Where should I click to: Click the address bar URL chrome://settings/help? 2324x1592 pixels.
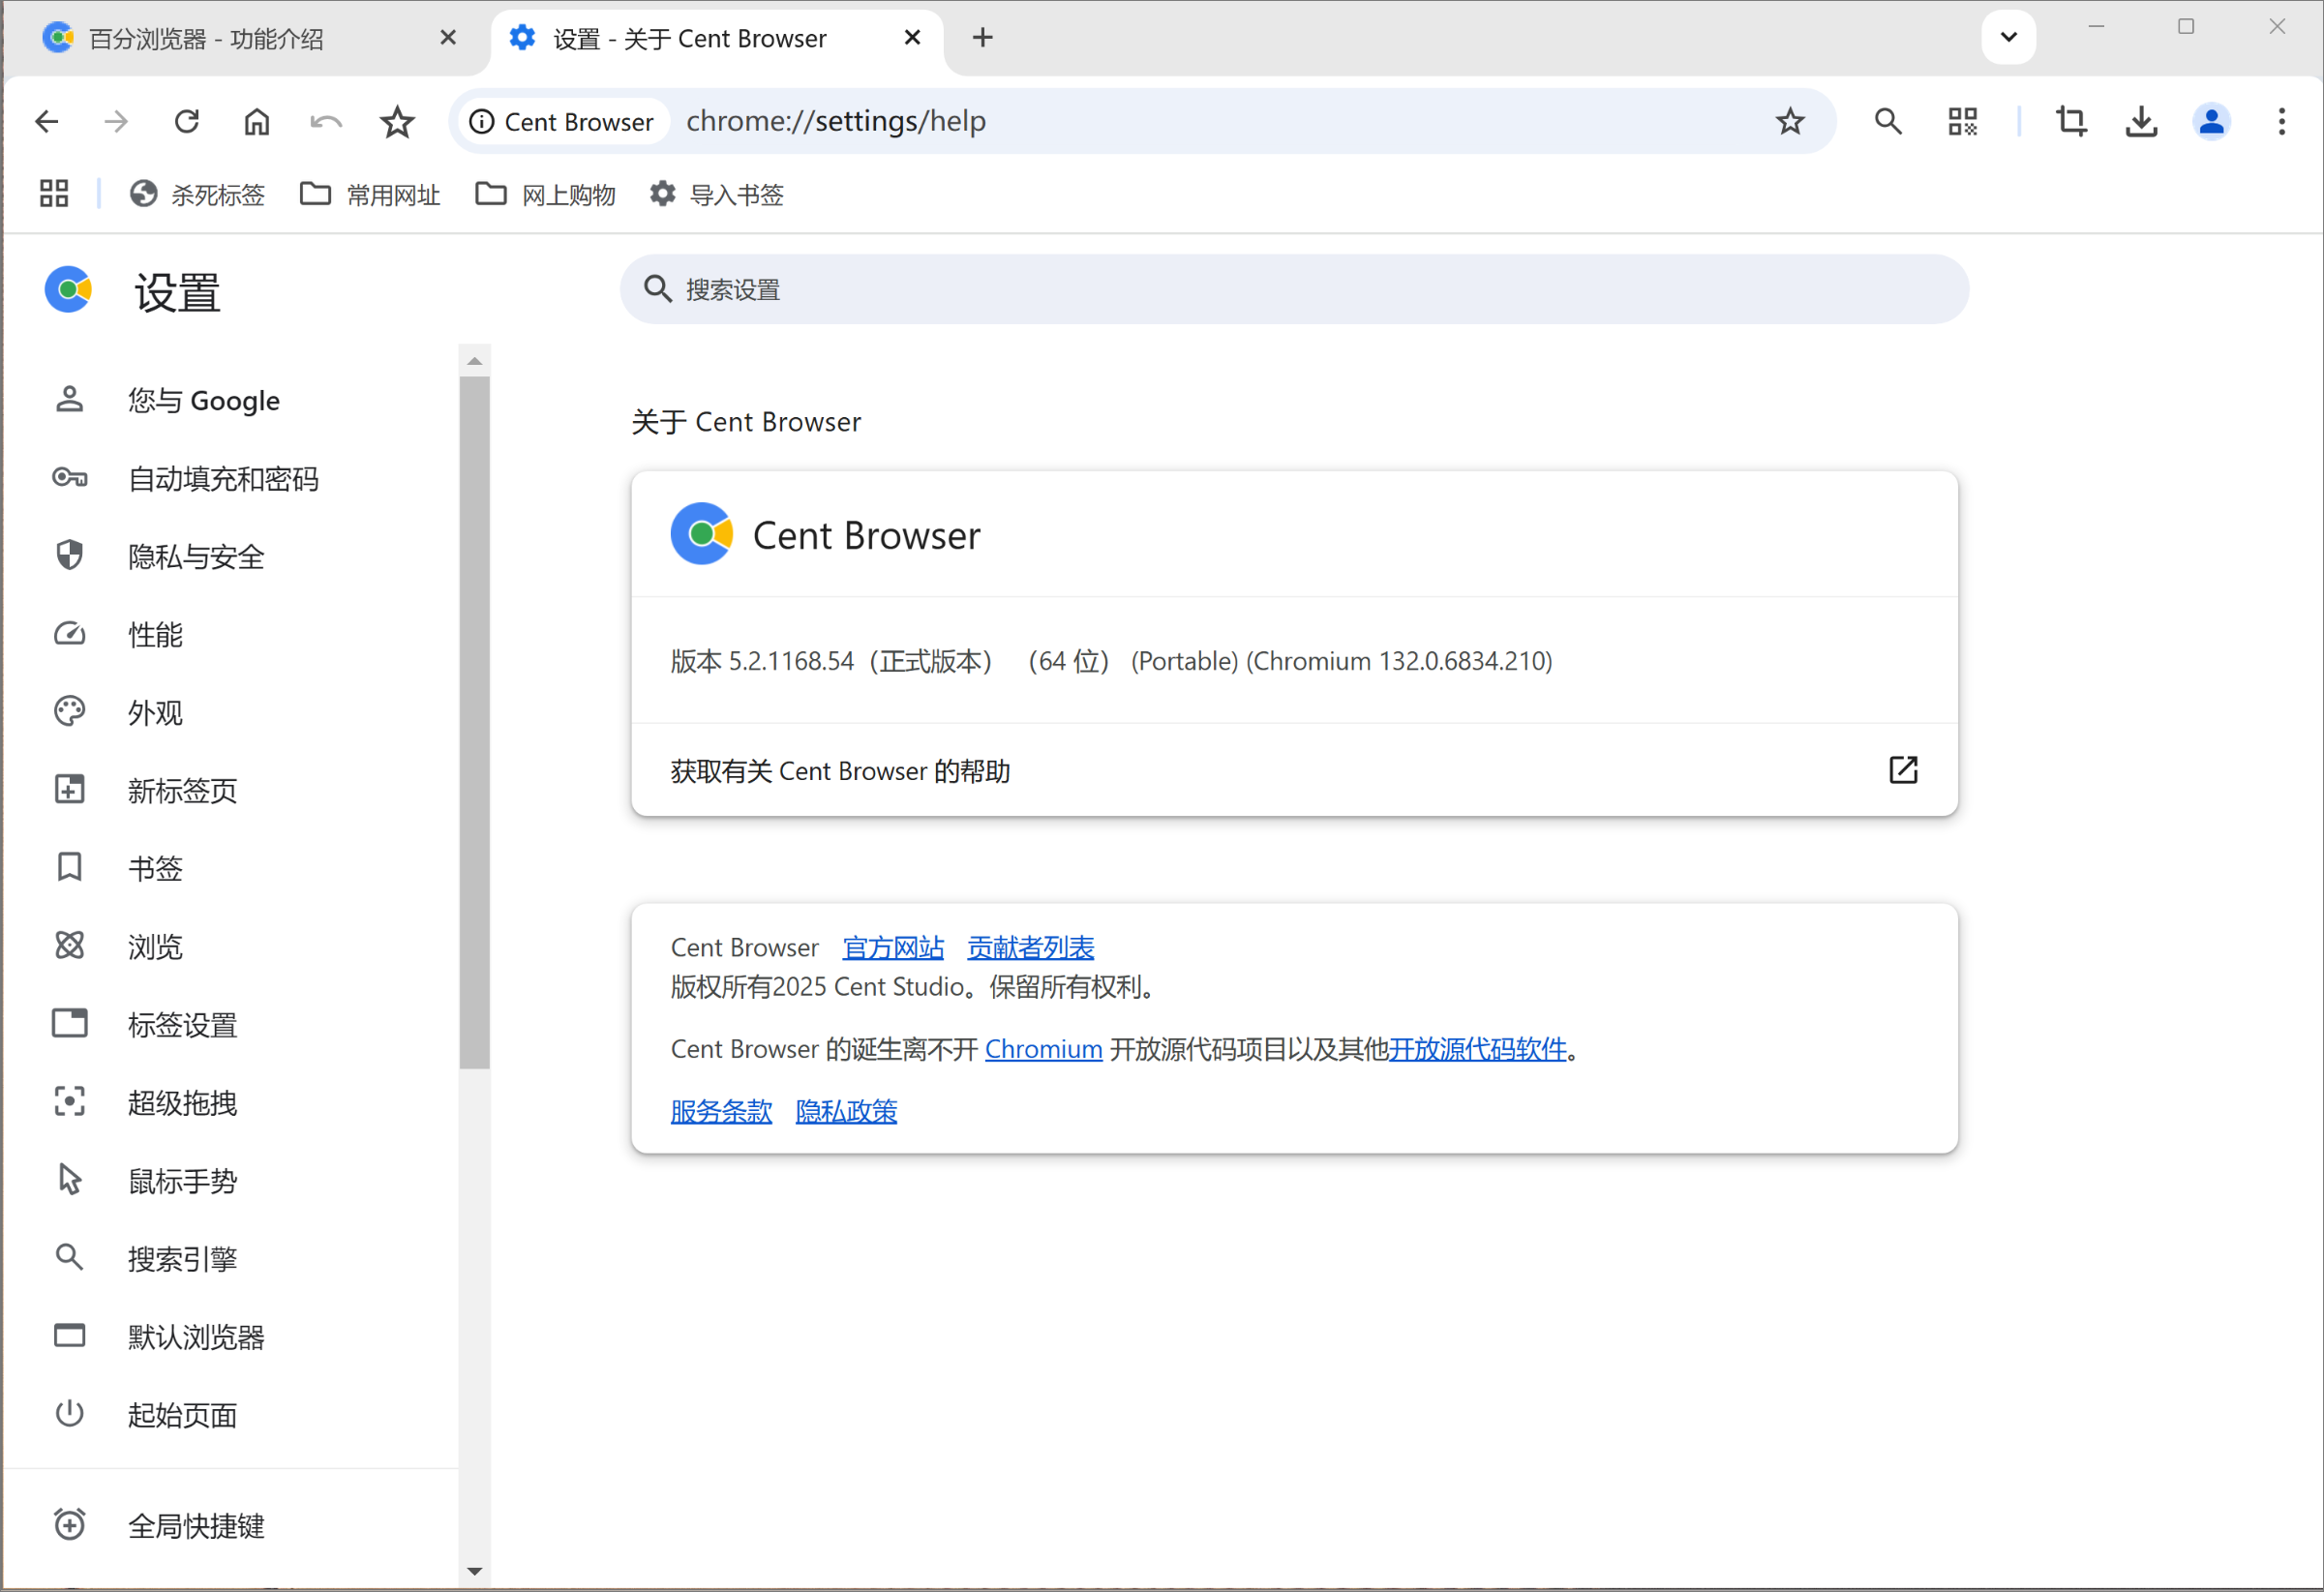coord(836,122)
